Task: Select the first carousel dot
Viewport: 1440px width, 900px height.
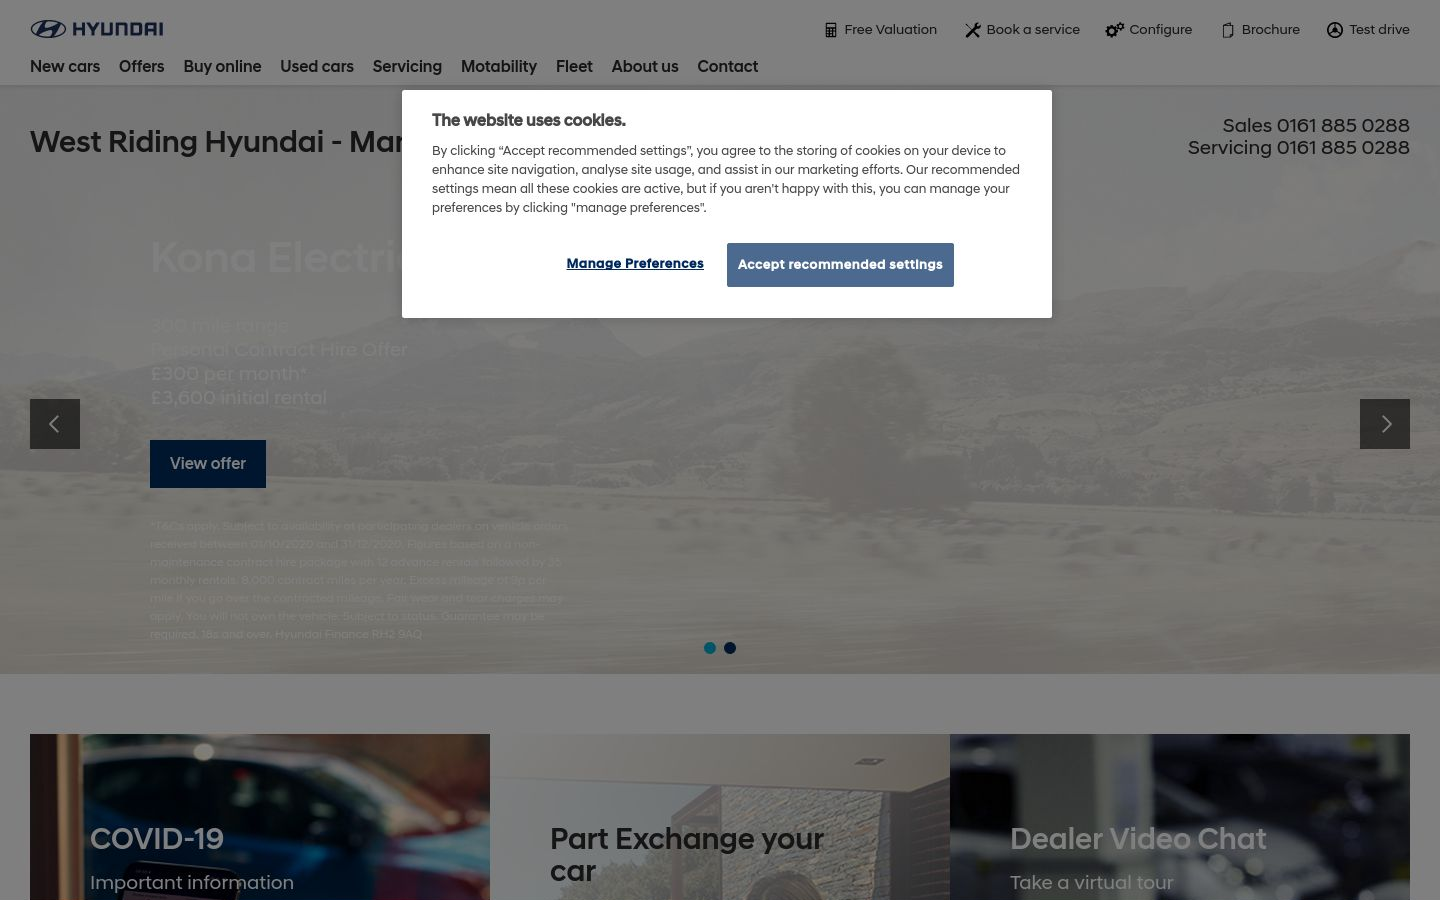Action: pos(710,648)
